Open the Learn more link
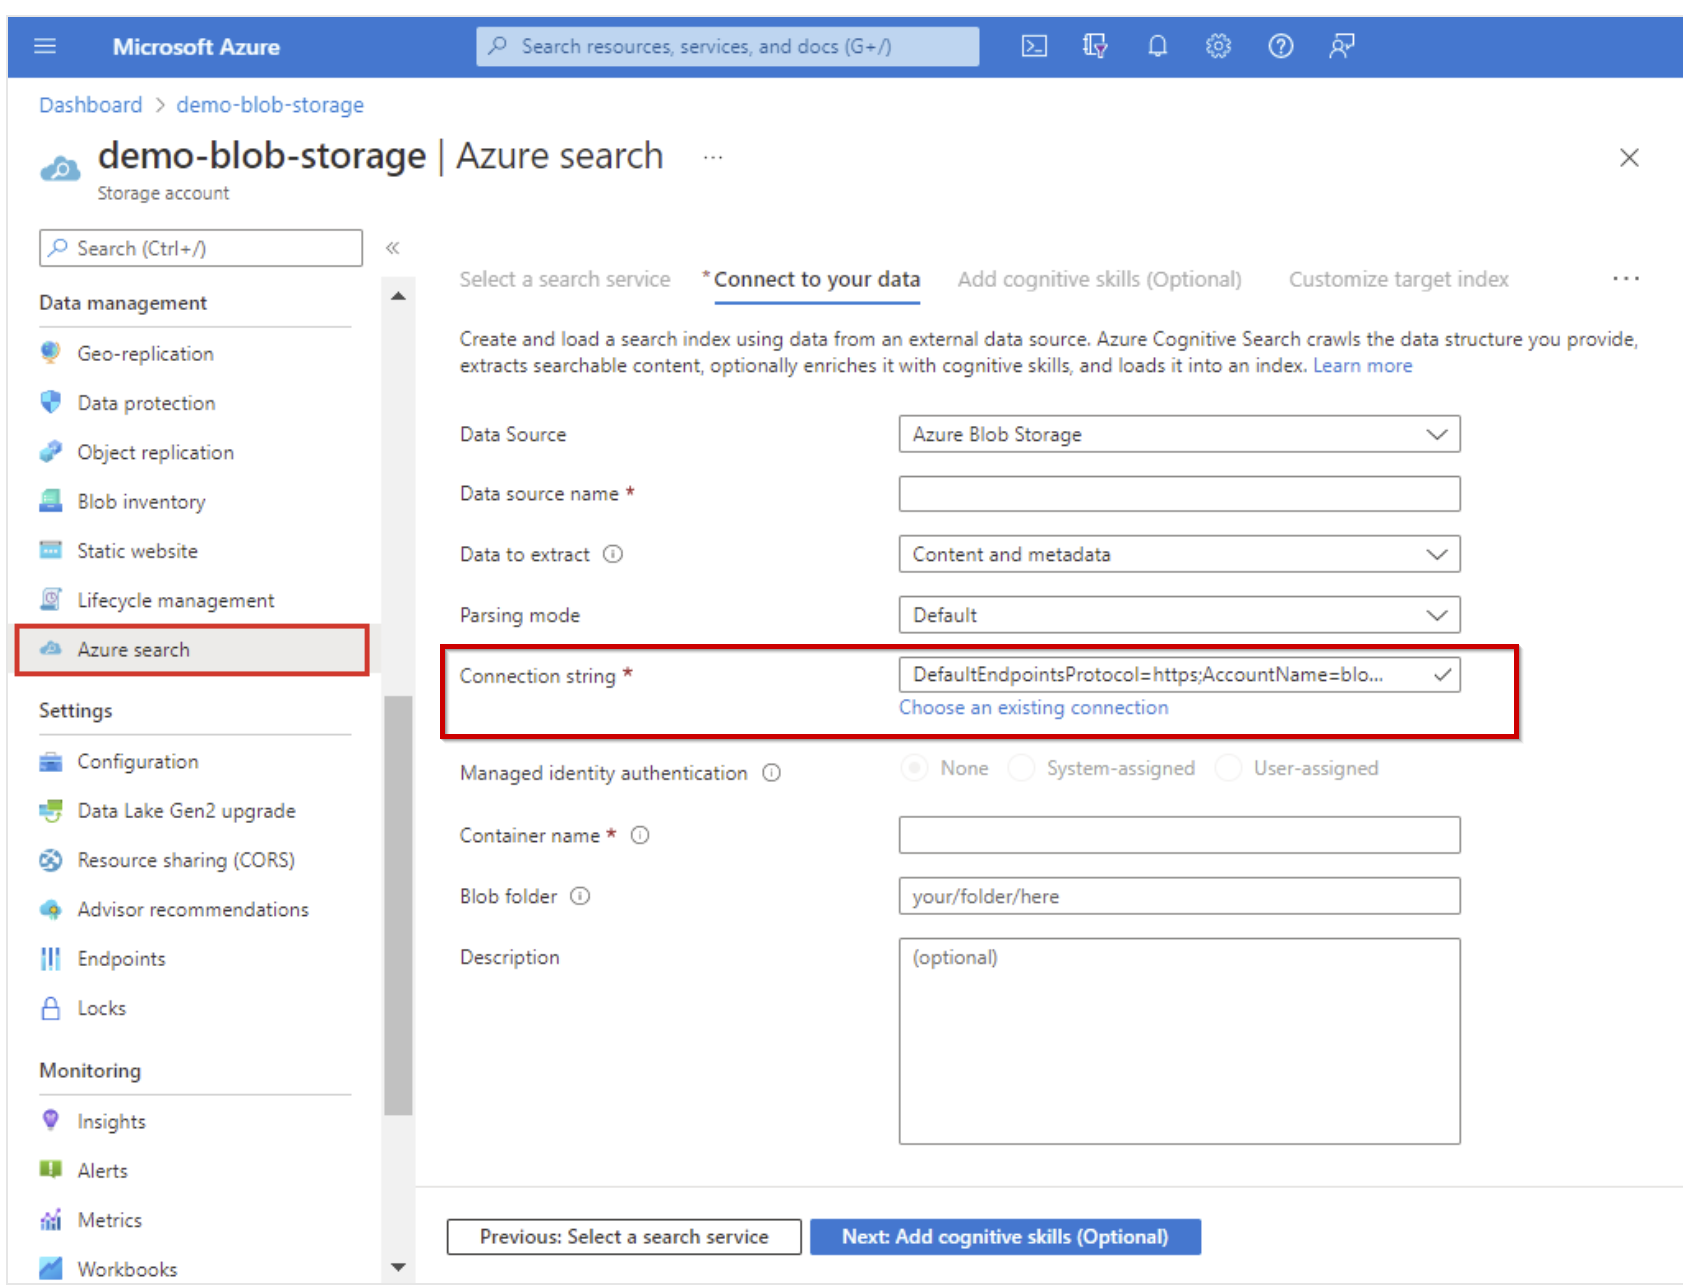Screen dimensions: 1683x1286 [1363, 366]
